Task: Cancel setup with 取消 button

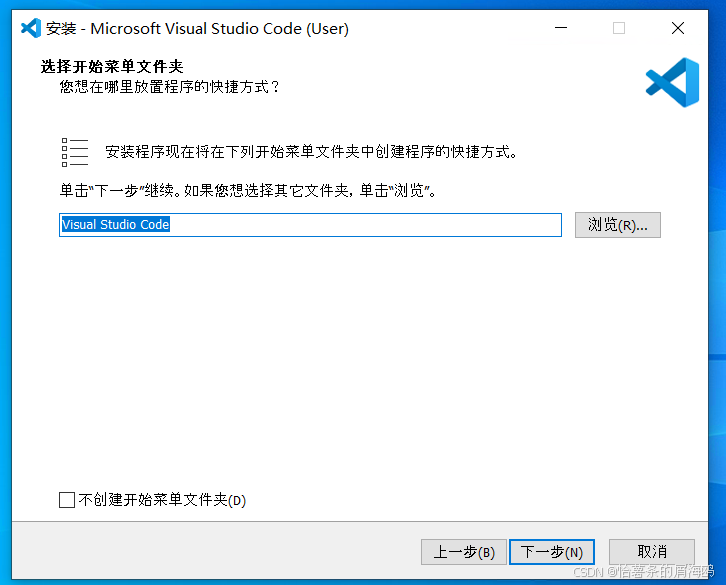Action: (652, 552)
